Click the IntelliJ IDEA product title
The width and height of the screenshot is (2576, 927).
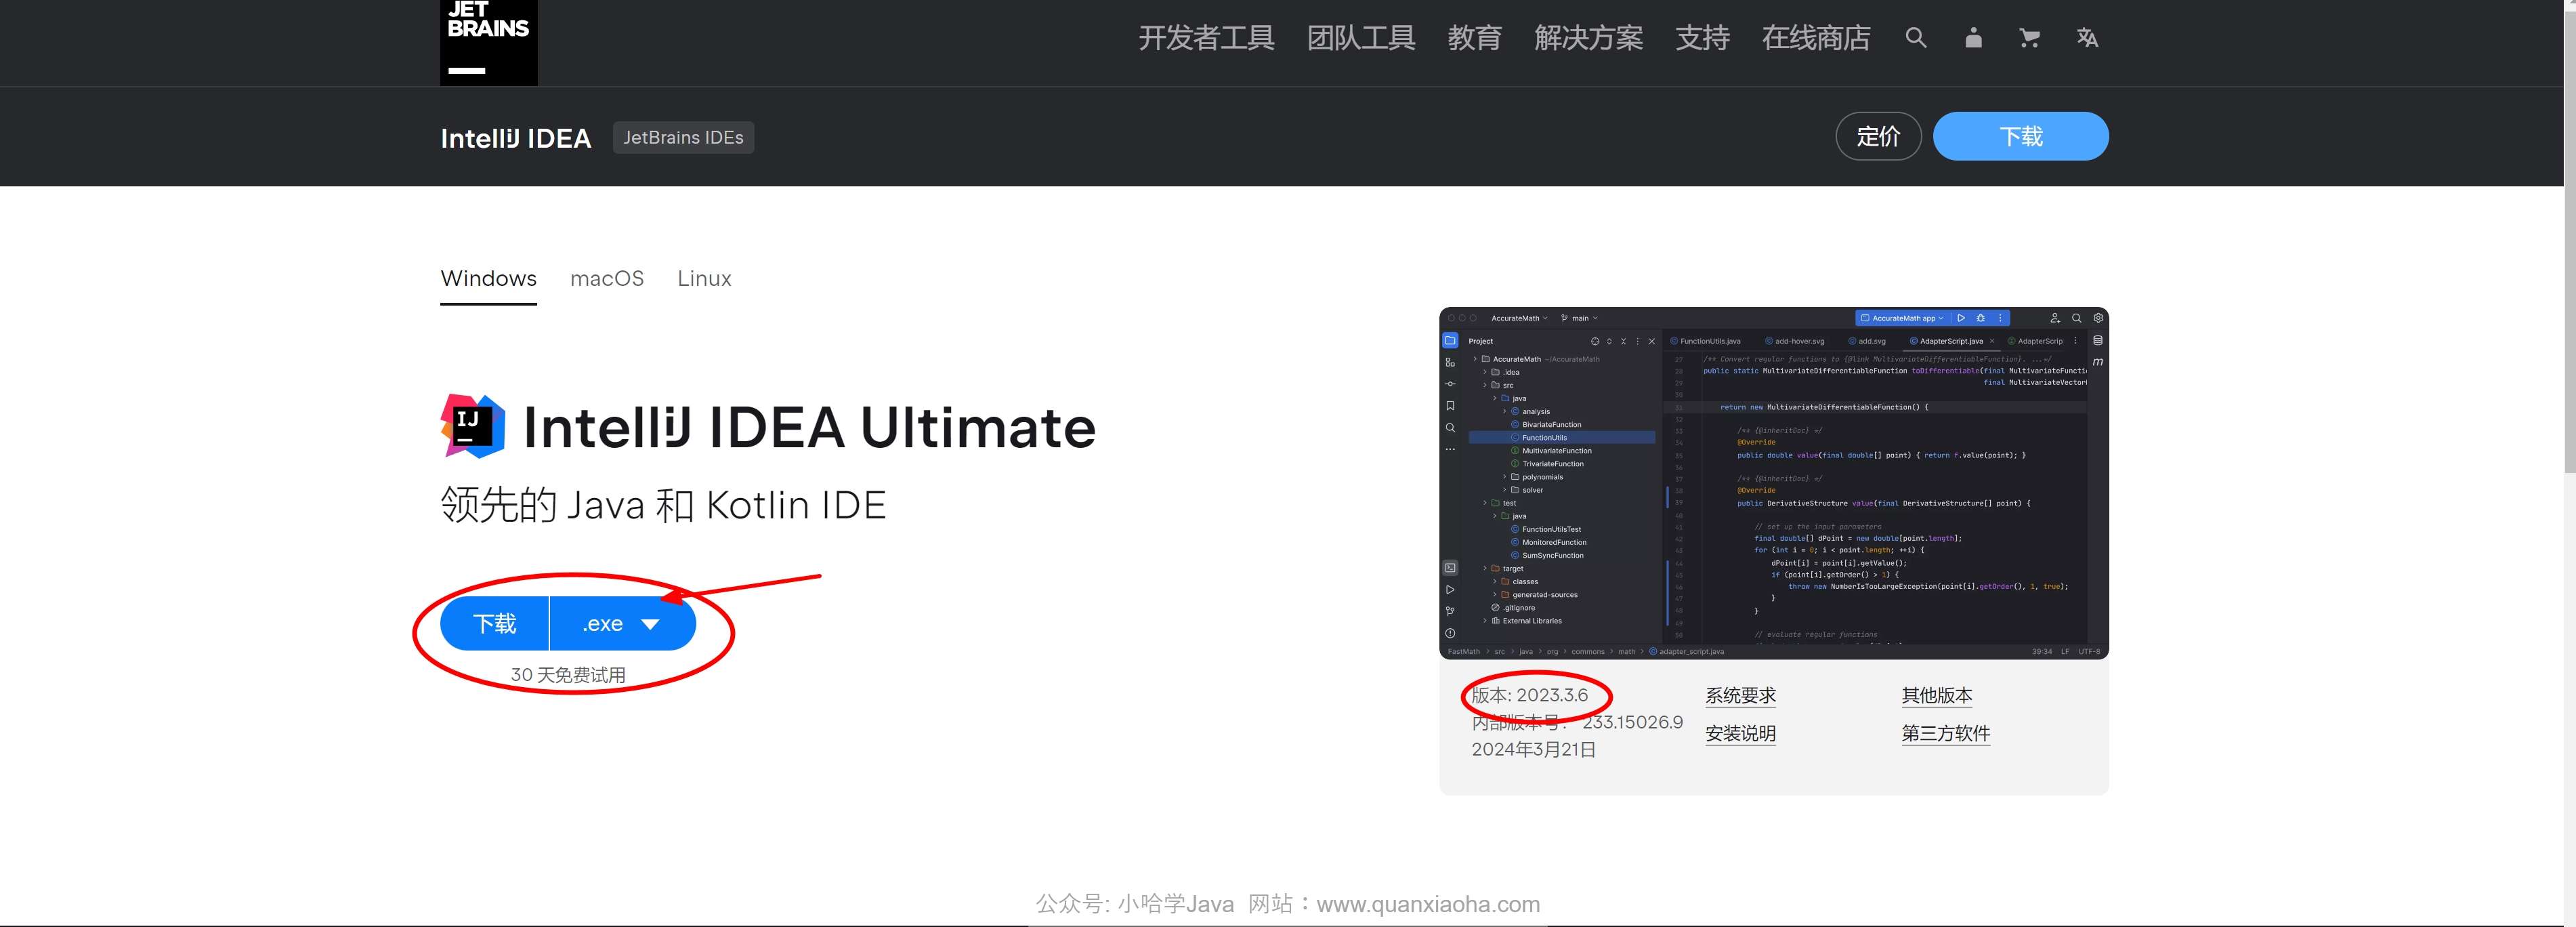(x=516, y=138)
